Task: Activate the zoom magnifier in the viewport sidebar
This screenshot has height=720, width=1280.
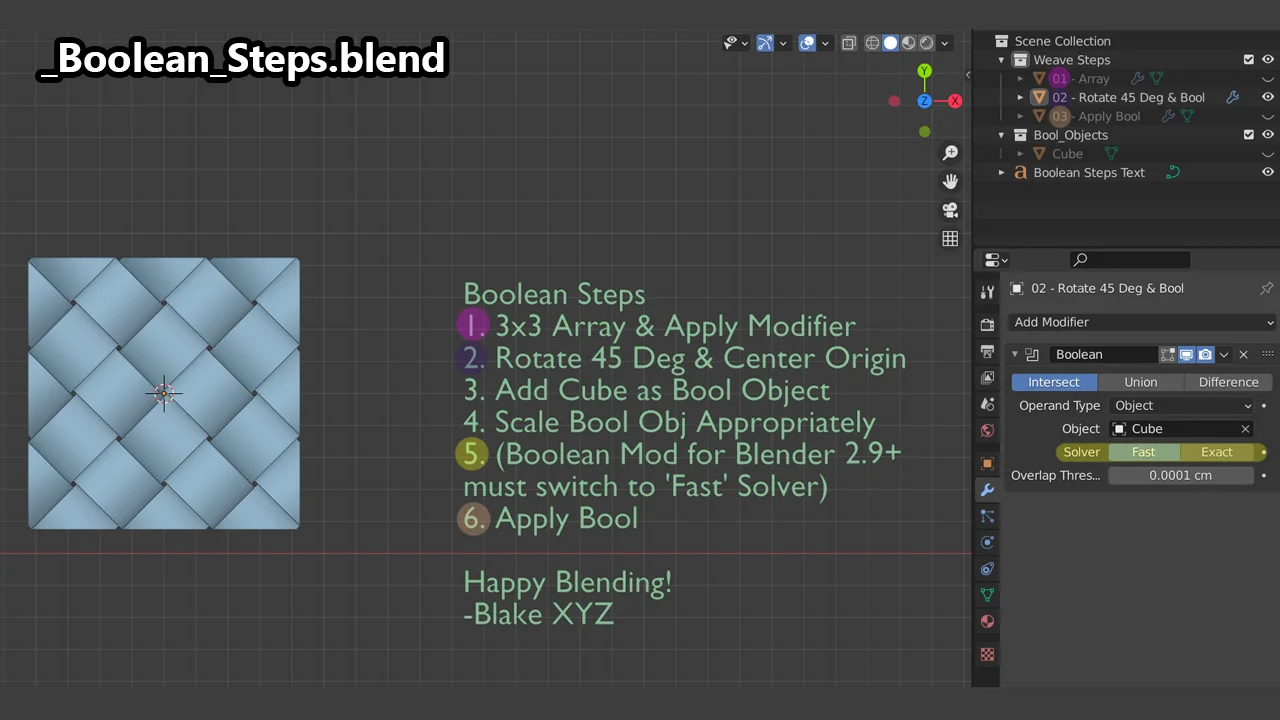Action: (950, 152)
